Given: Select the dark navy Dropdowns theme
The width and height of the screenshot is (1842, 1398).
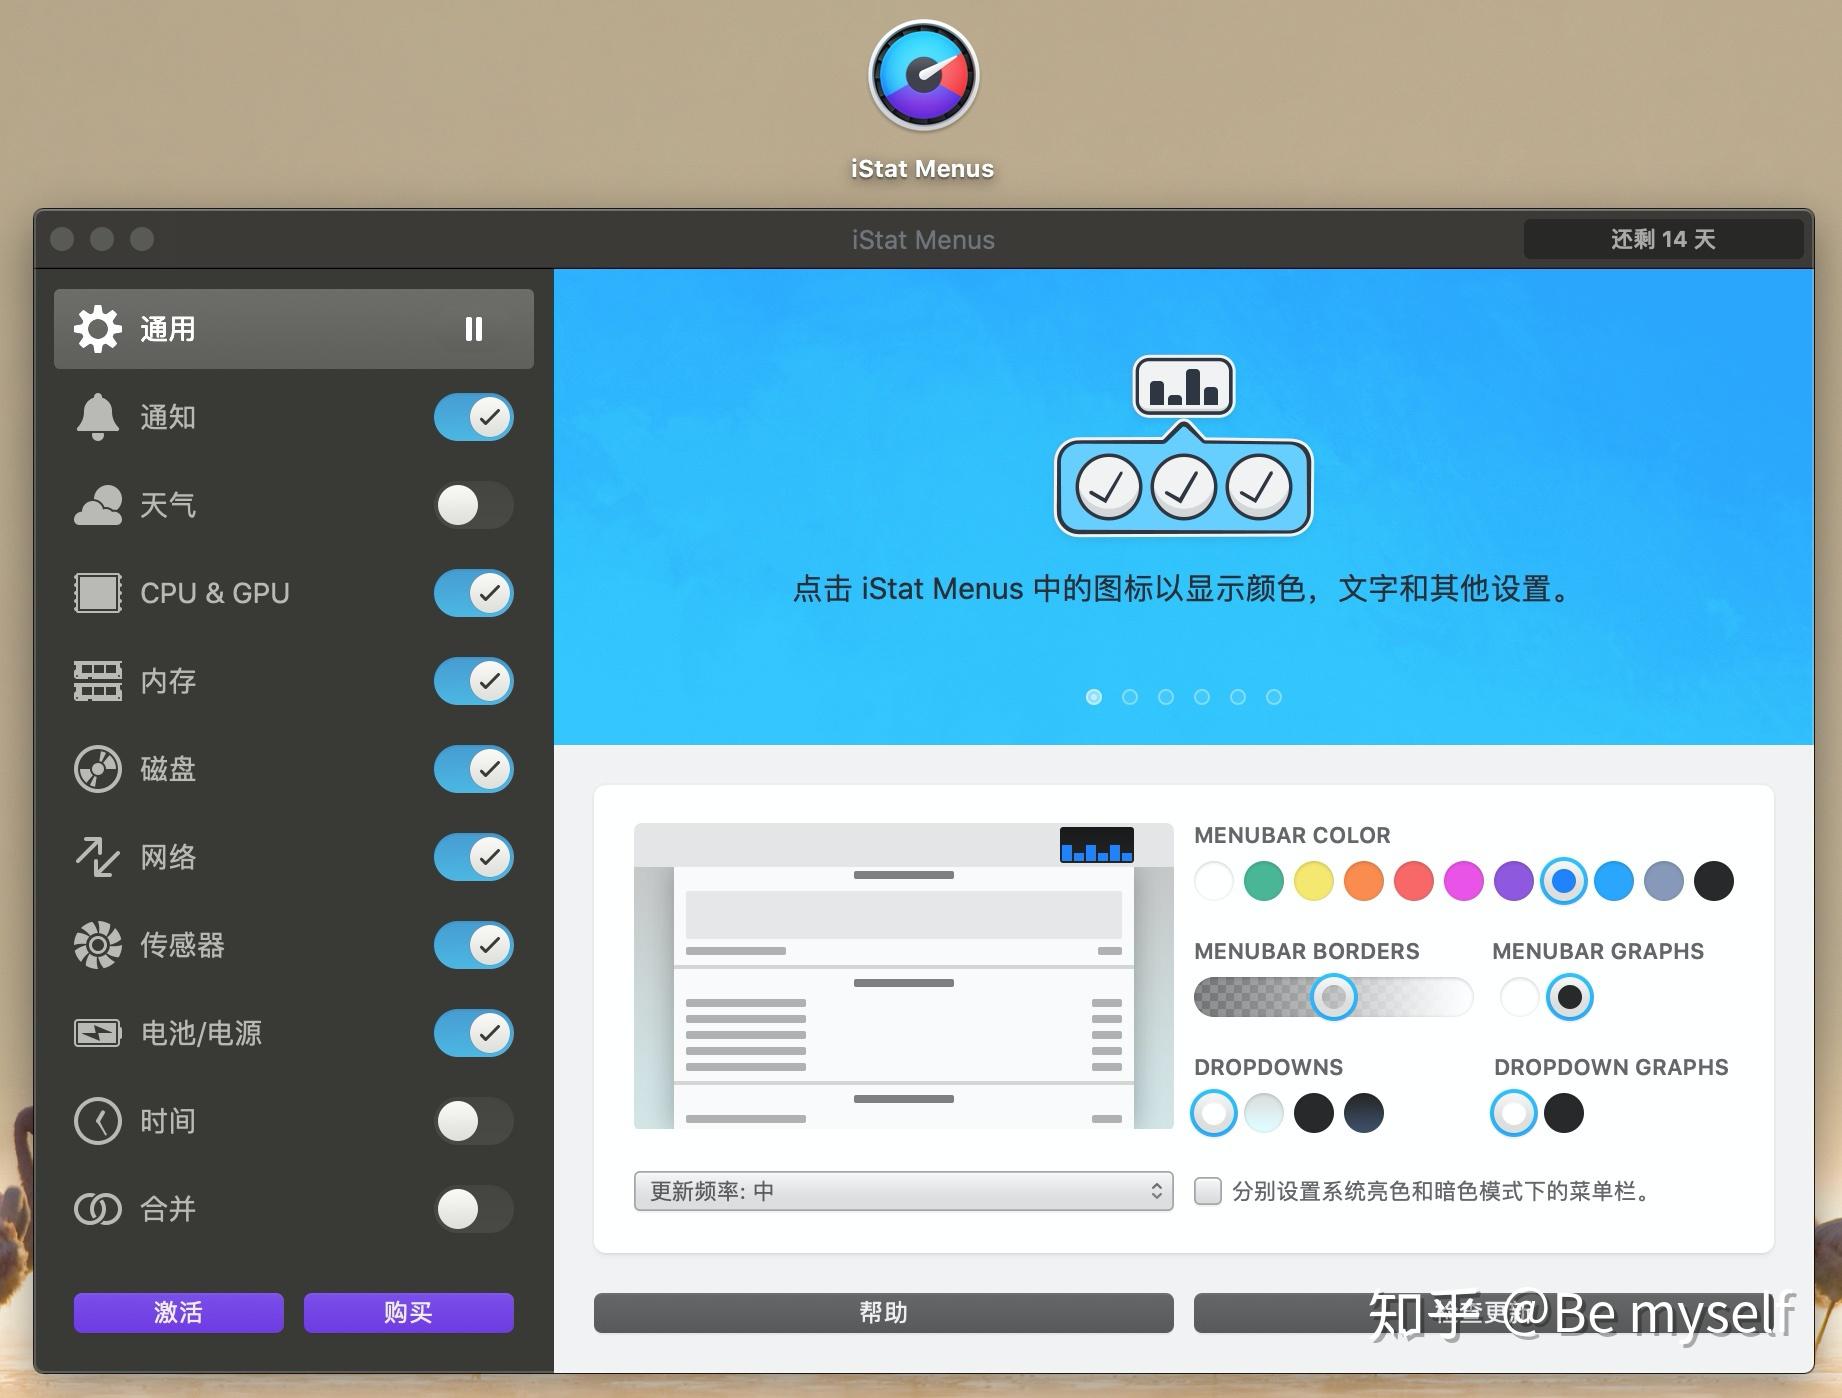Looking at the screenshot, I should click(1364, 1113).
